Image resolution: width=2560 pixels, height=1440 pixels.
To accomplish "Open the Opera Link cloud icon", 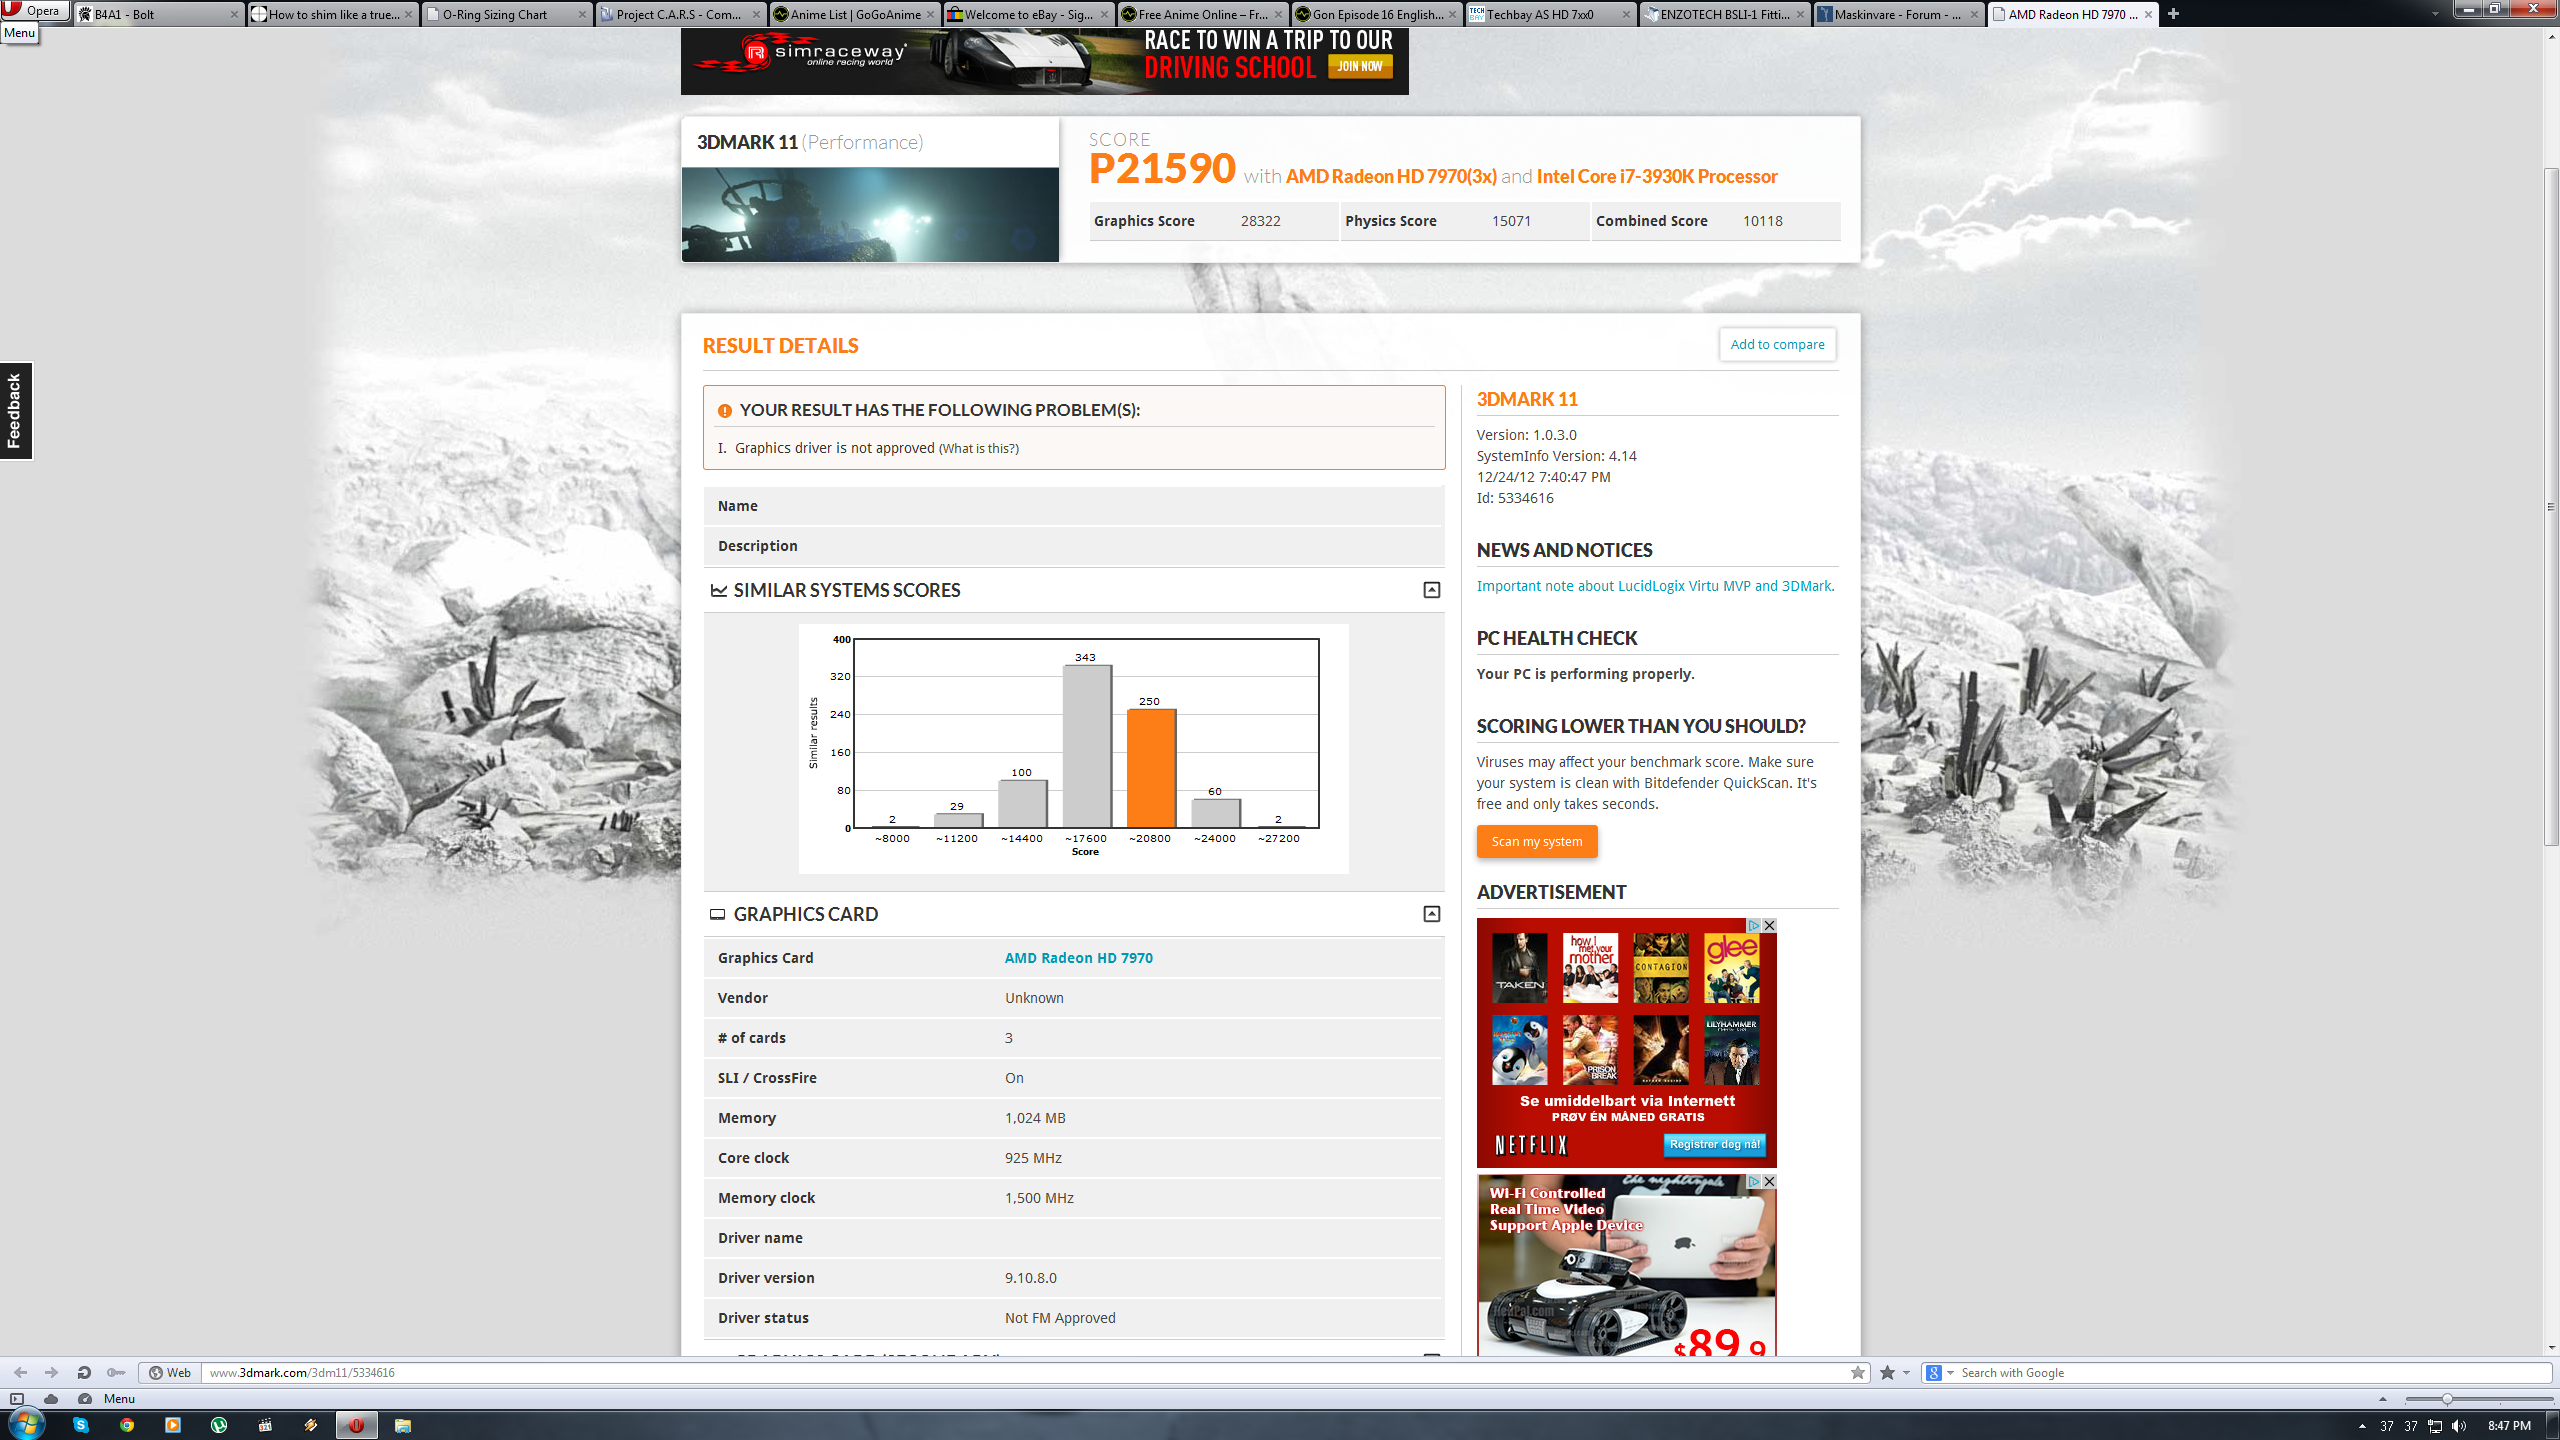I will [x=51, y=1399].
